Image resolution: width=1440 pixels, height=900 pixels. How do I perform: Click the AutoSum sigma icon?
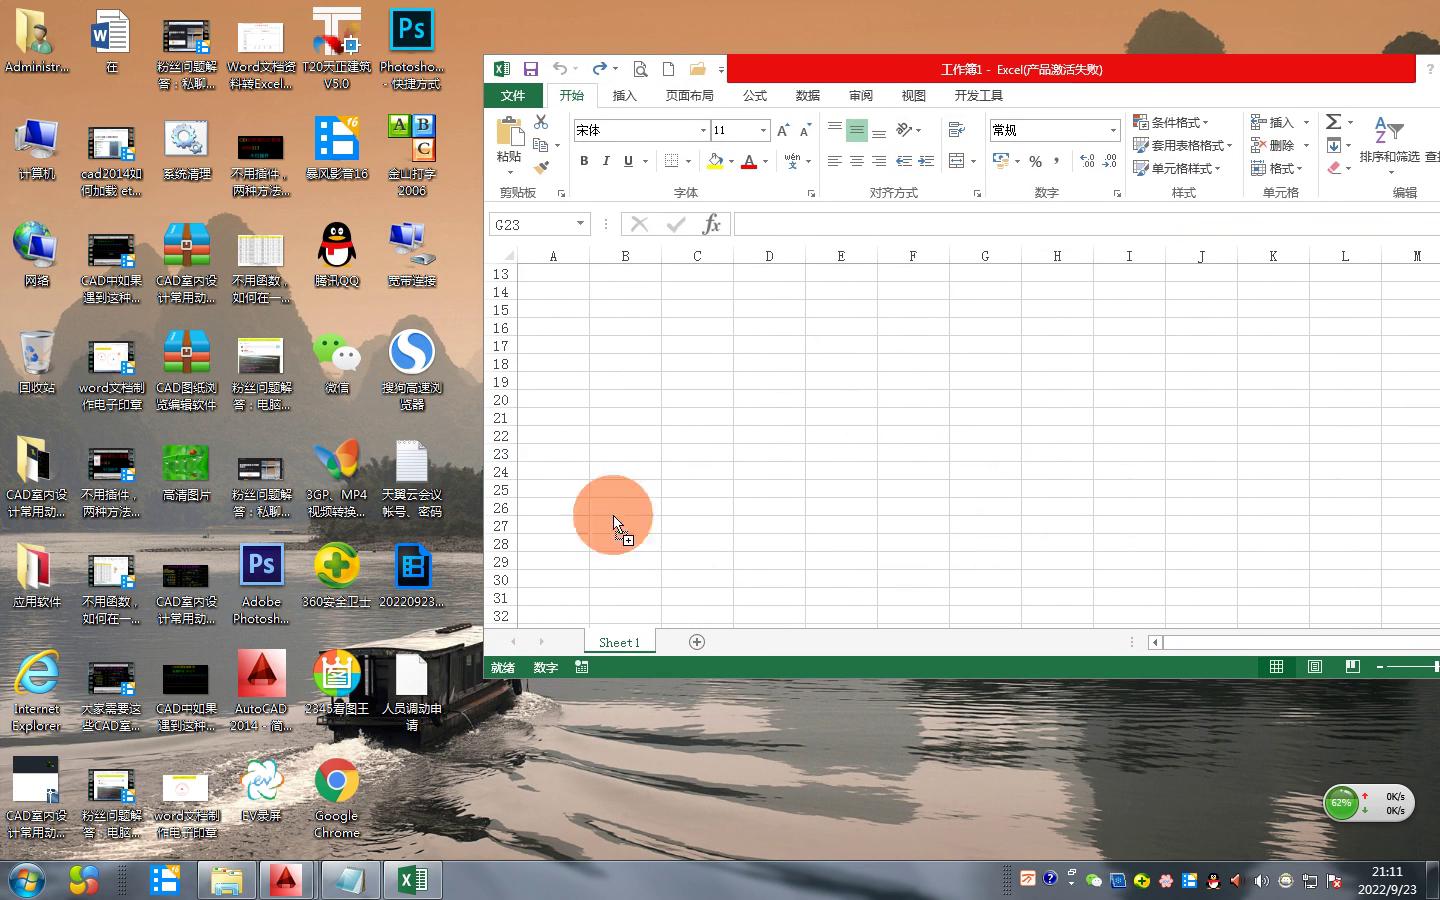(1333, 122)
